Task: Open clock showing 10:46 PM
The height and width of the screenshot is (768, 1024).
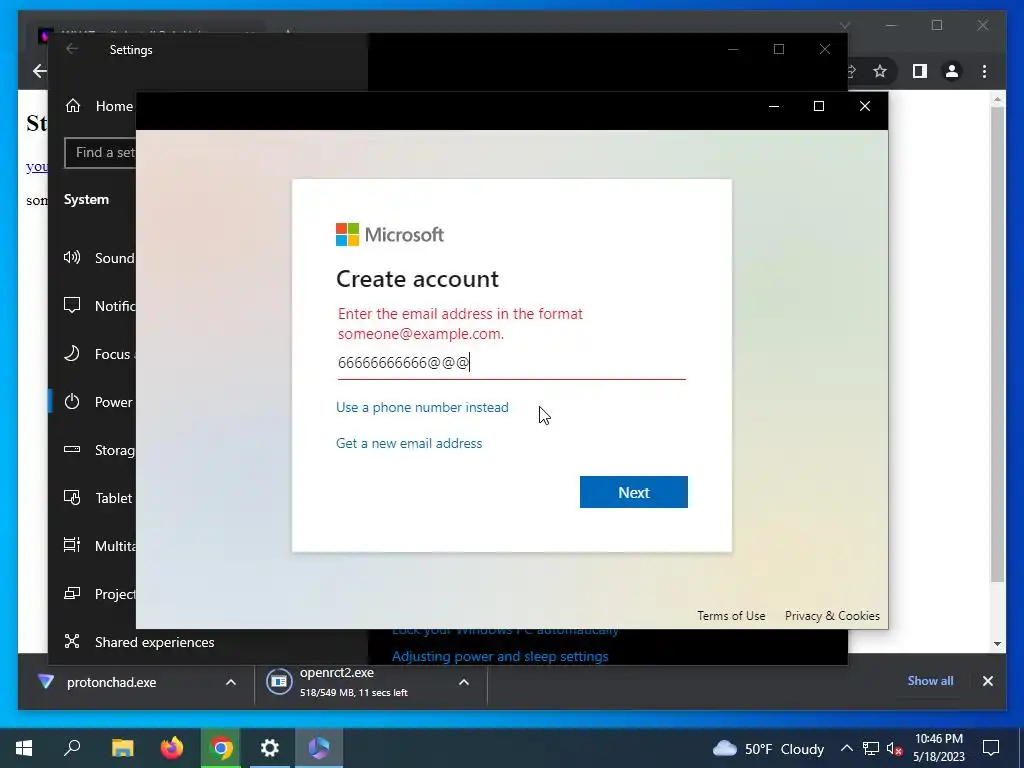Action: coord(939,748)
